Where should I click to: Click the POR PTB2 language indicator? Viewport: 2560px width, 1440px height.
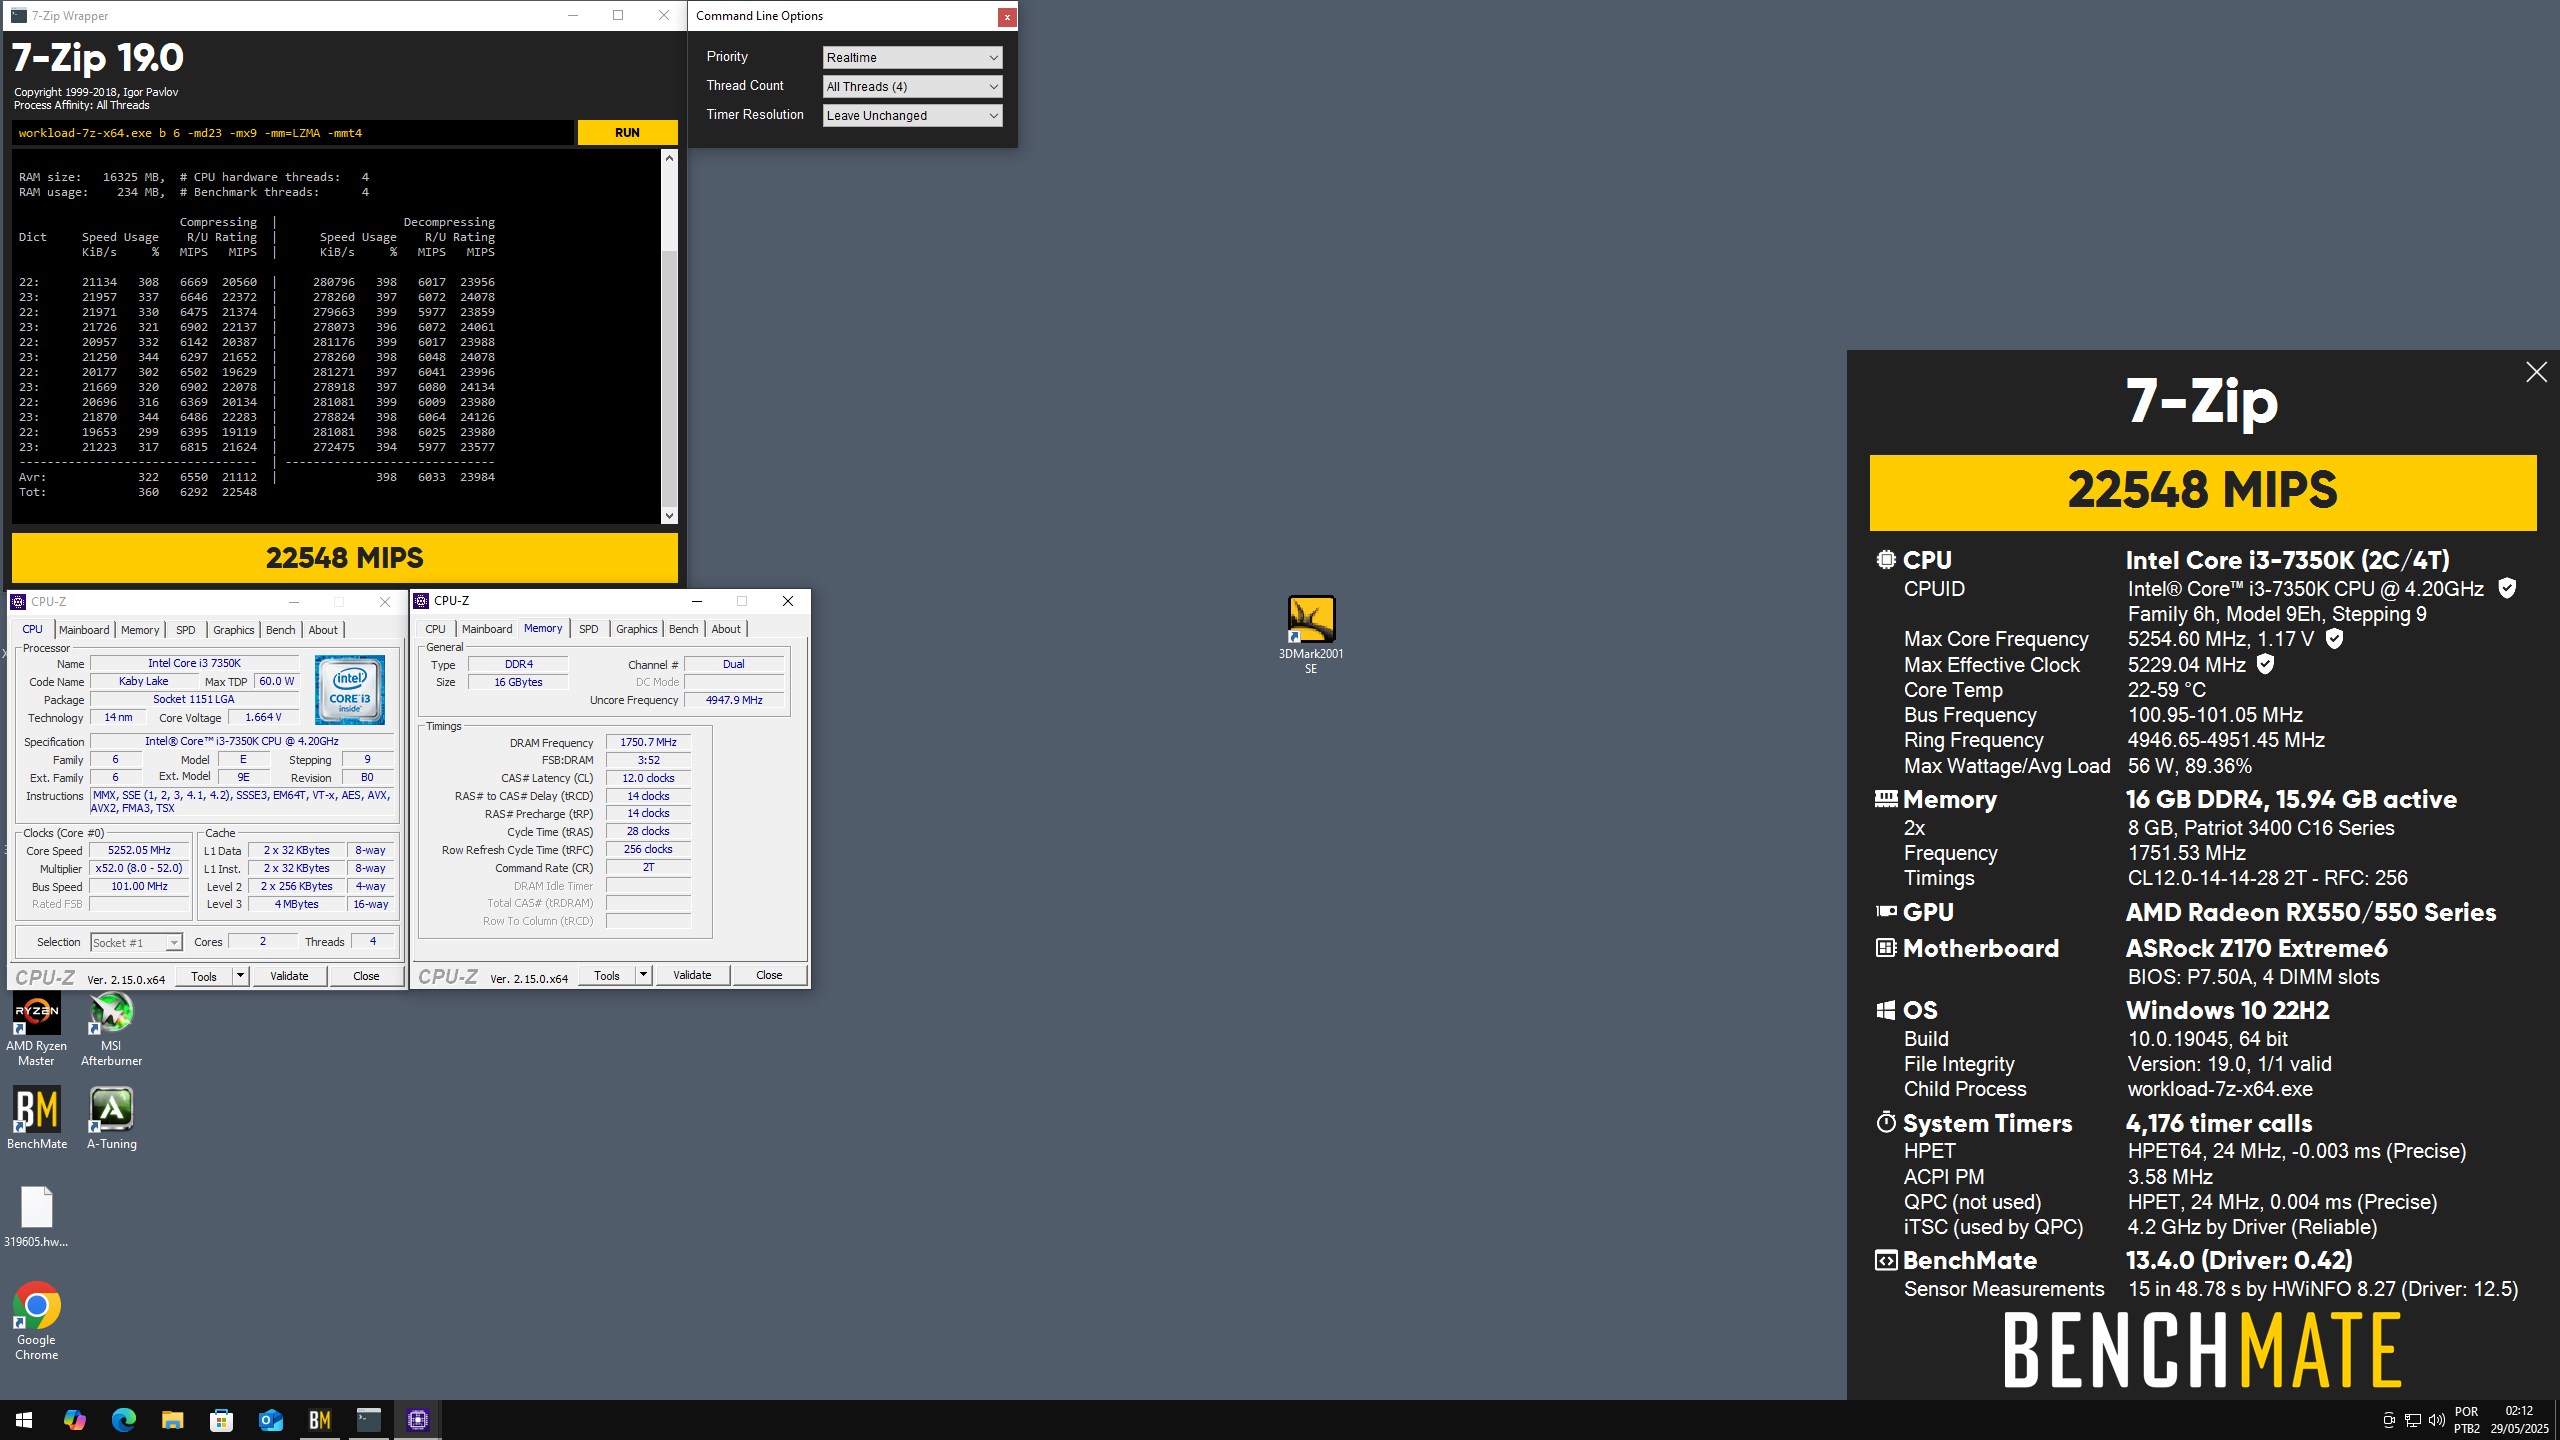coord(2466,1420)
